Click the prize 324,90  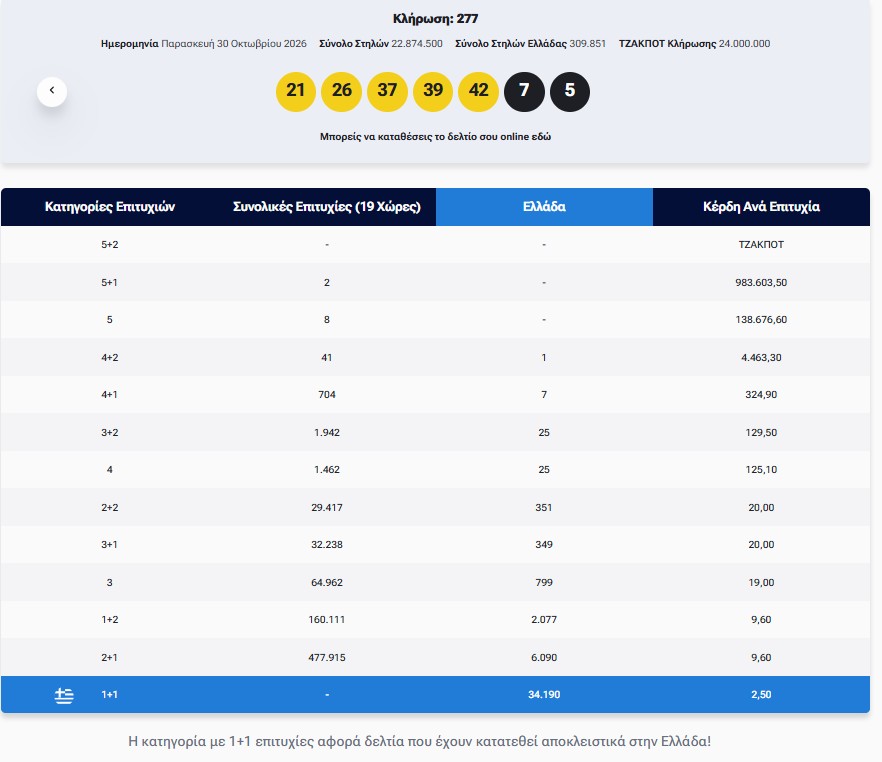761,395
